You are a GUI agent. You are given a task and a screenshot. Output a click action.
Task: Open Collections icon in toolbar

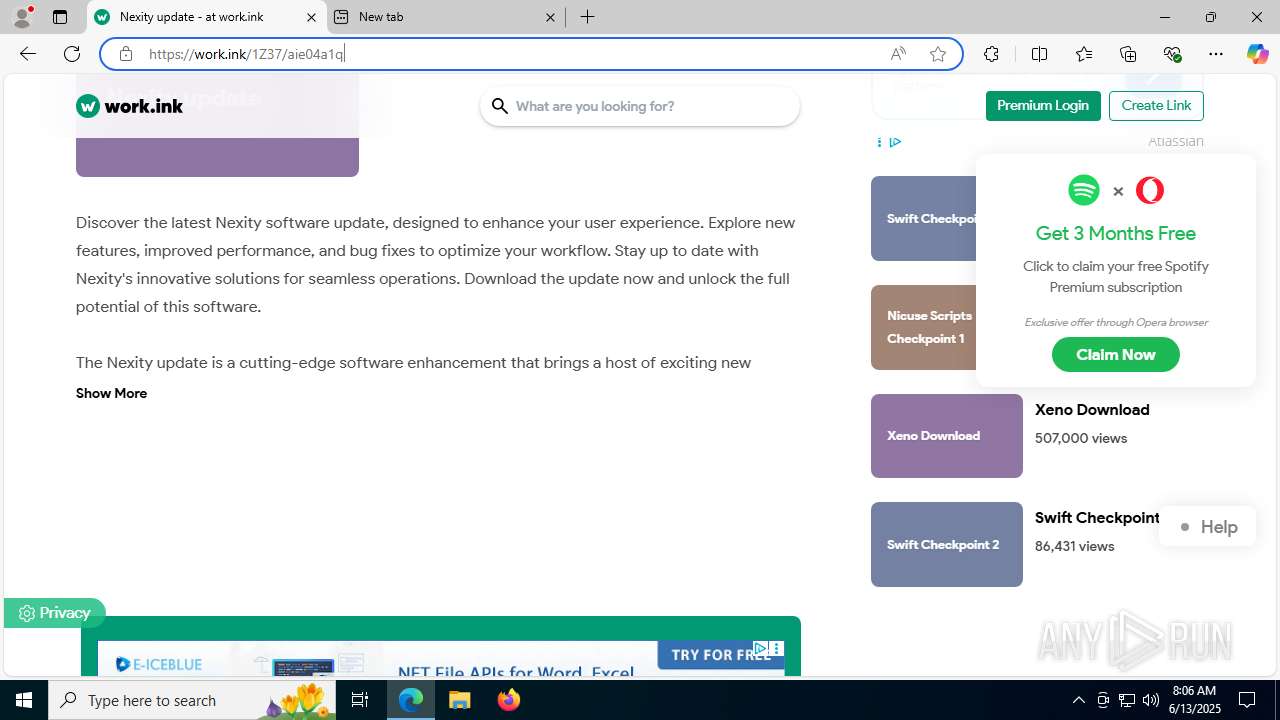[1128, 54]
